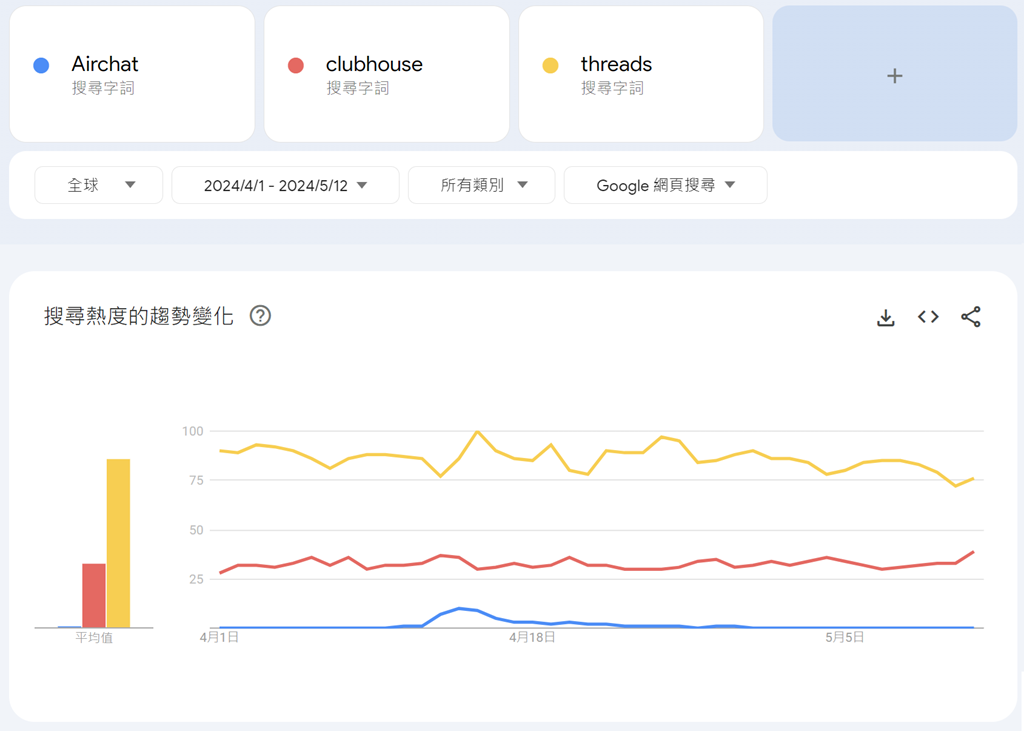Click the red clubhouse average bar

click(94, 595)
